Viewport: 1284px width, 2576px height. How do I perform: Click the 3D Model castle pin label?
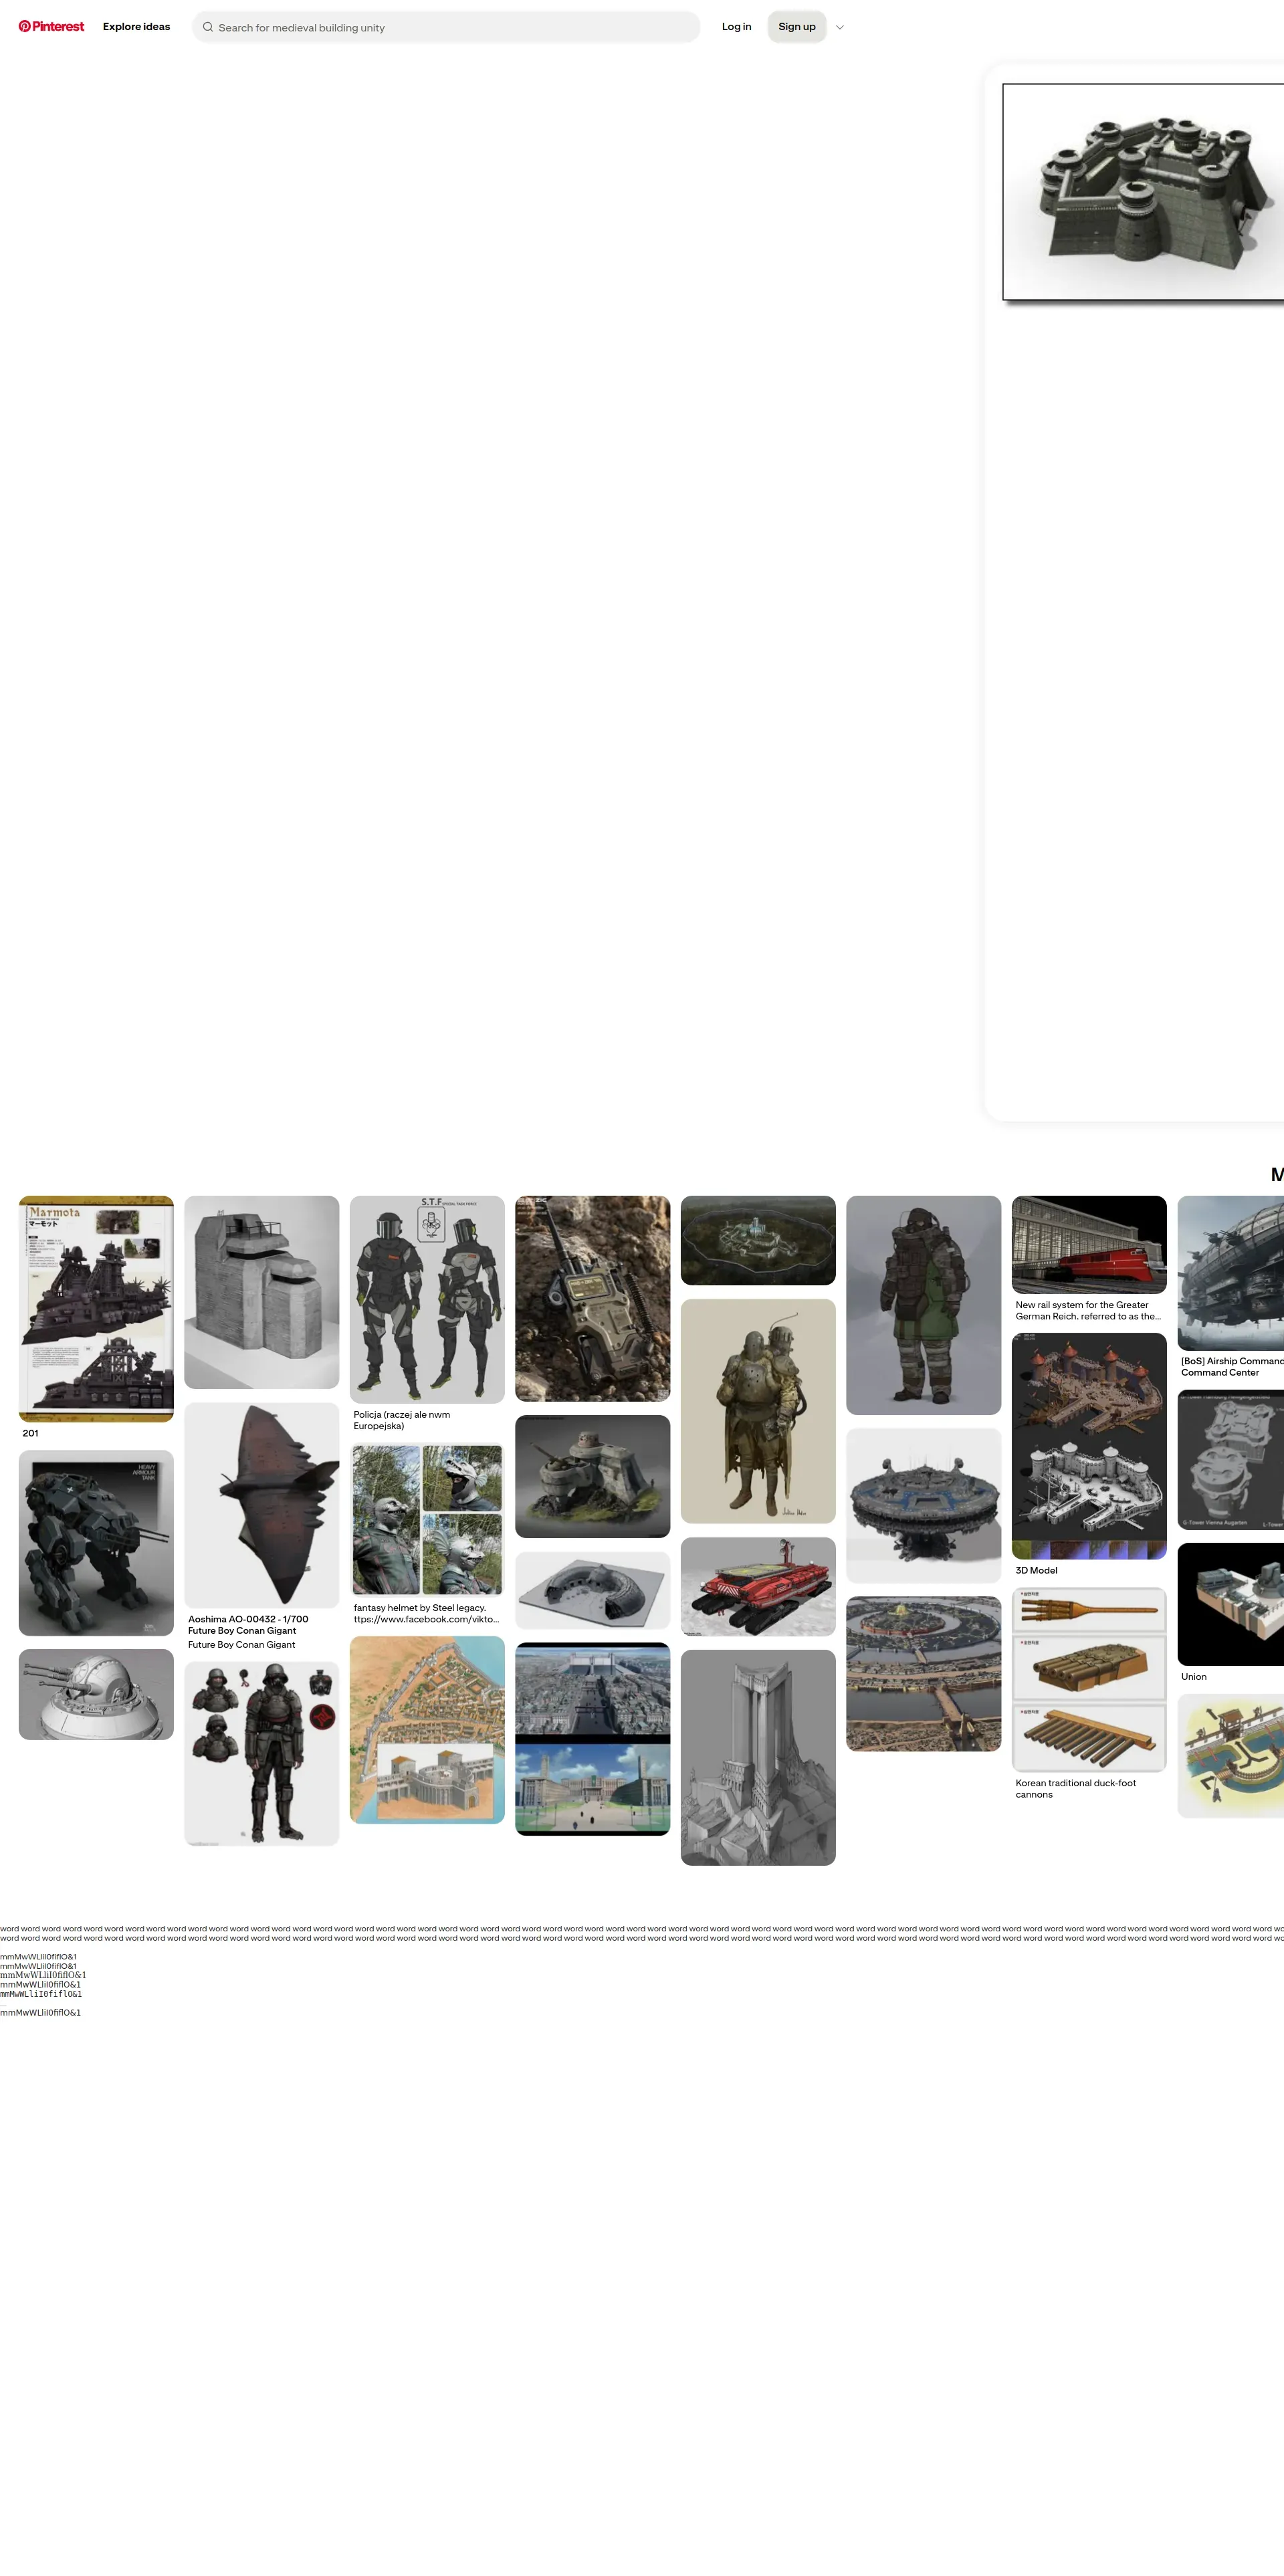point(1036,1570)
